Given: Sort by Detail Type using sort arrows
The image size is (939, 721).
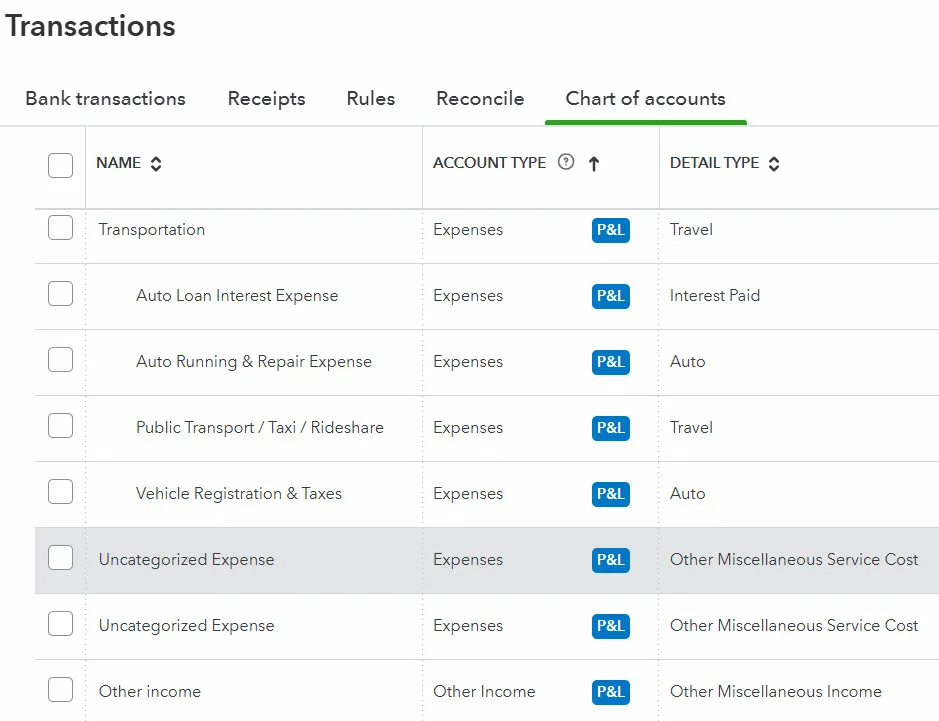Looking at the screenshot, I should click(774, 164).
